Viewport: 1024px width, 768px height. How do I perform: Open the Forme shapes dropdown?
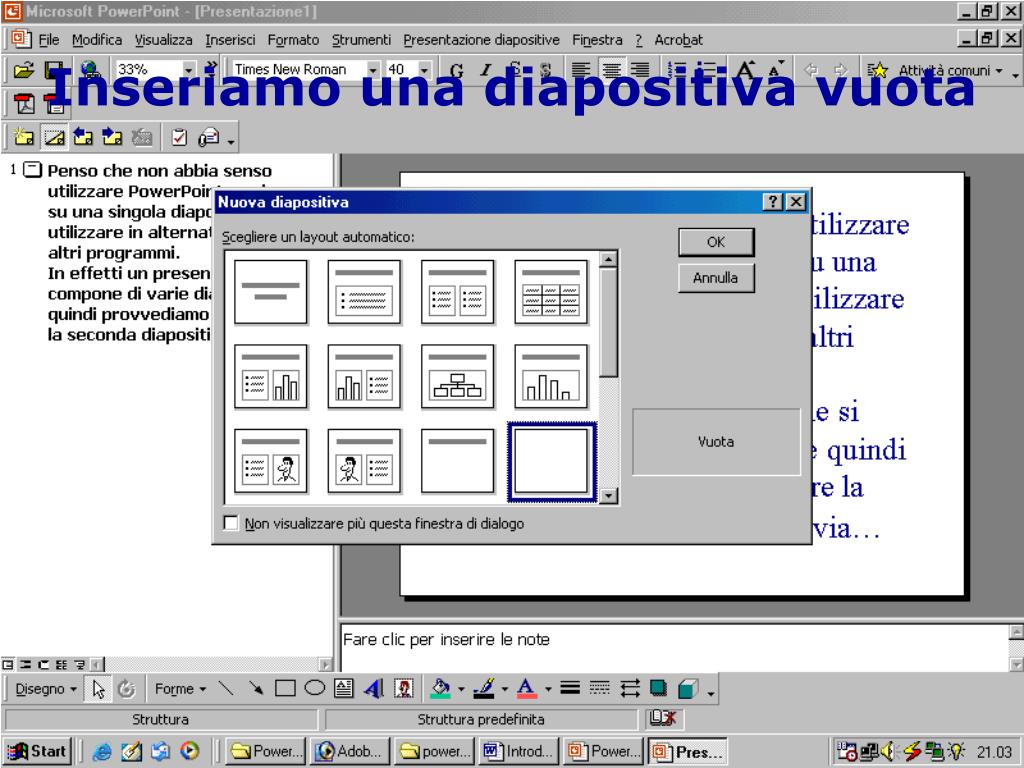coord(180,688)
